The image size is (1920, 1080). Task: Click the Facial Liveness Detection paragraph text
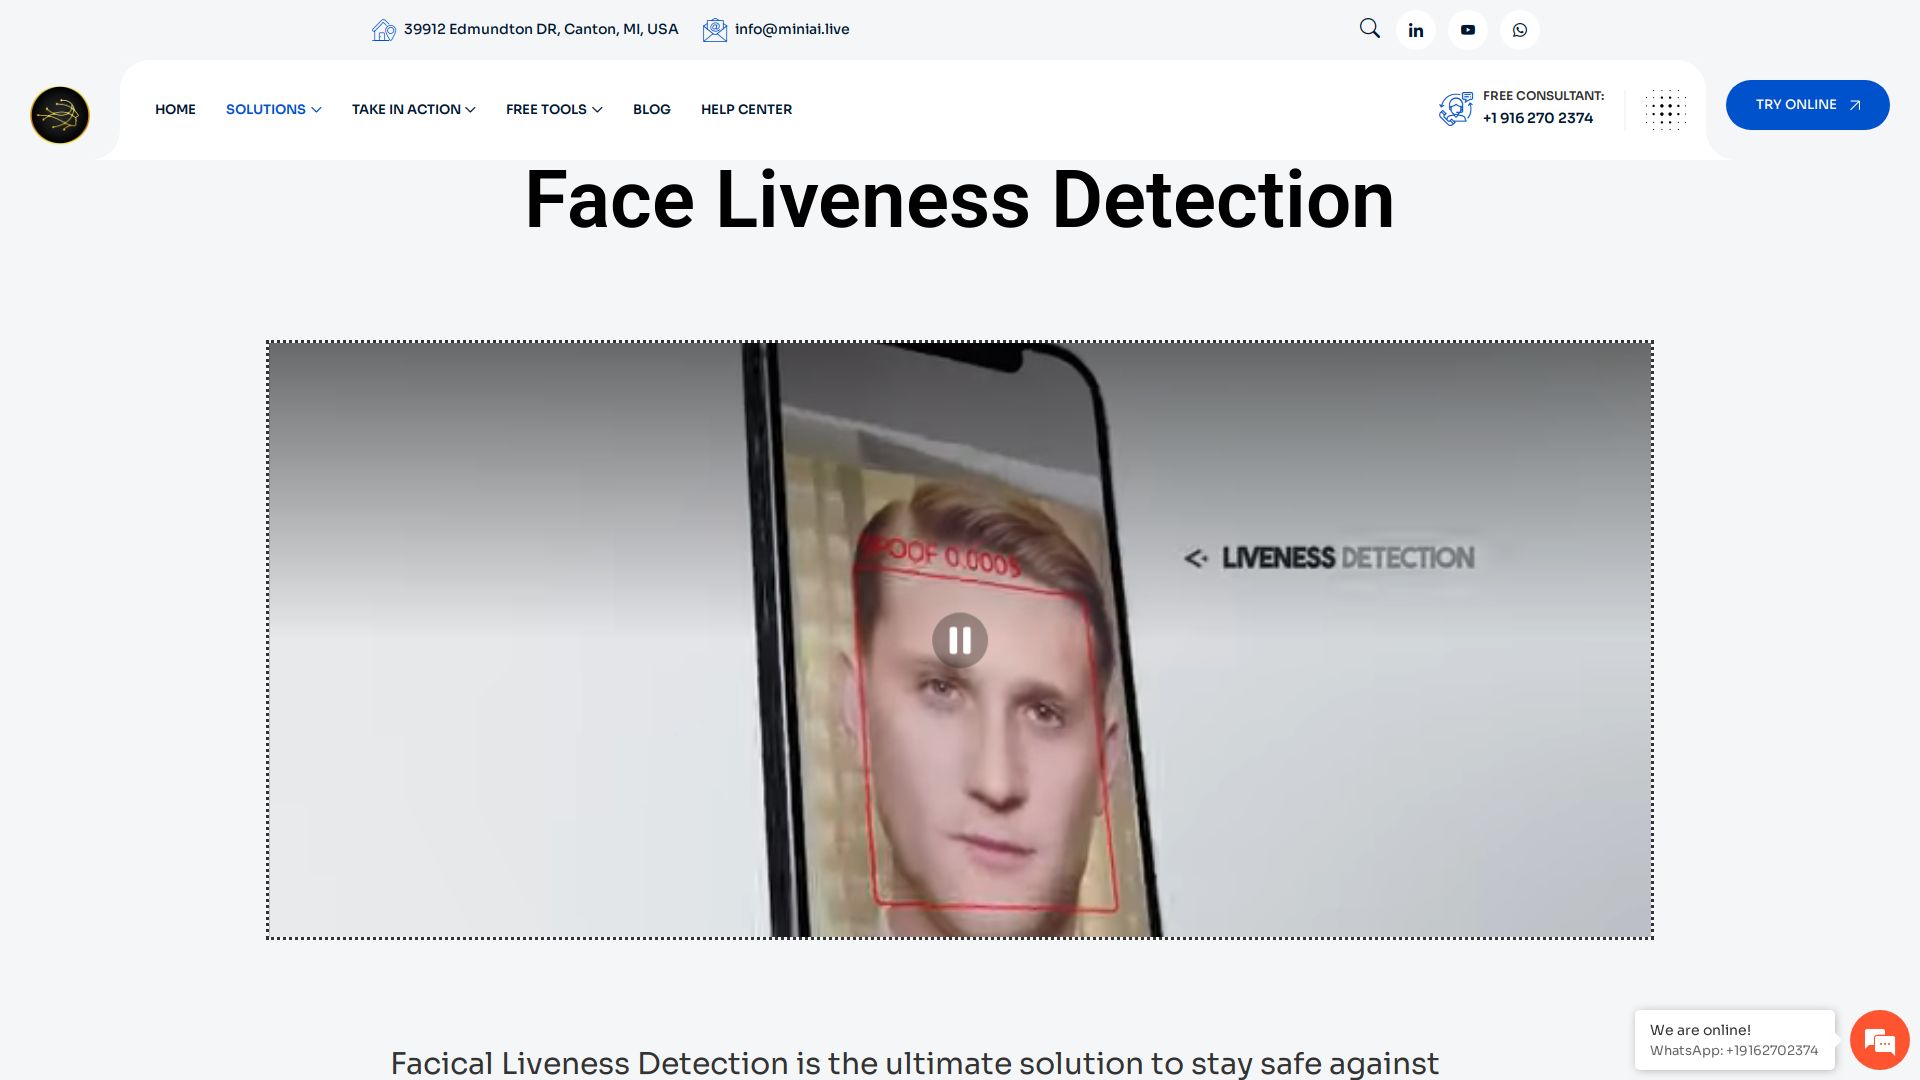pos(914,1063)
